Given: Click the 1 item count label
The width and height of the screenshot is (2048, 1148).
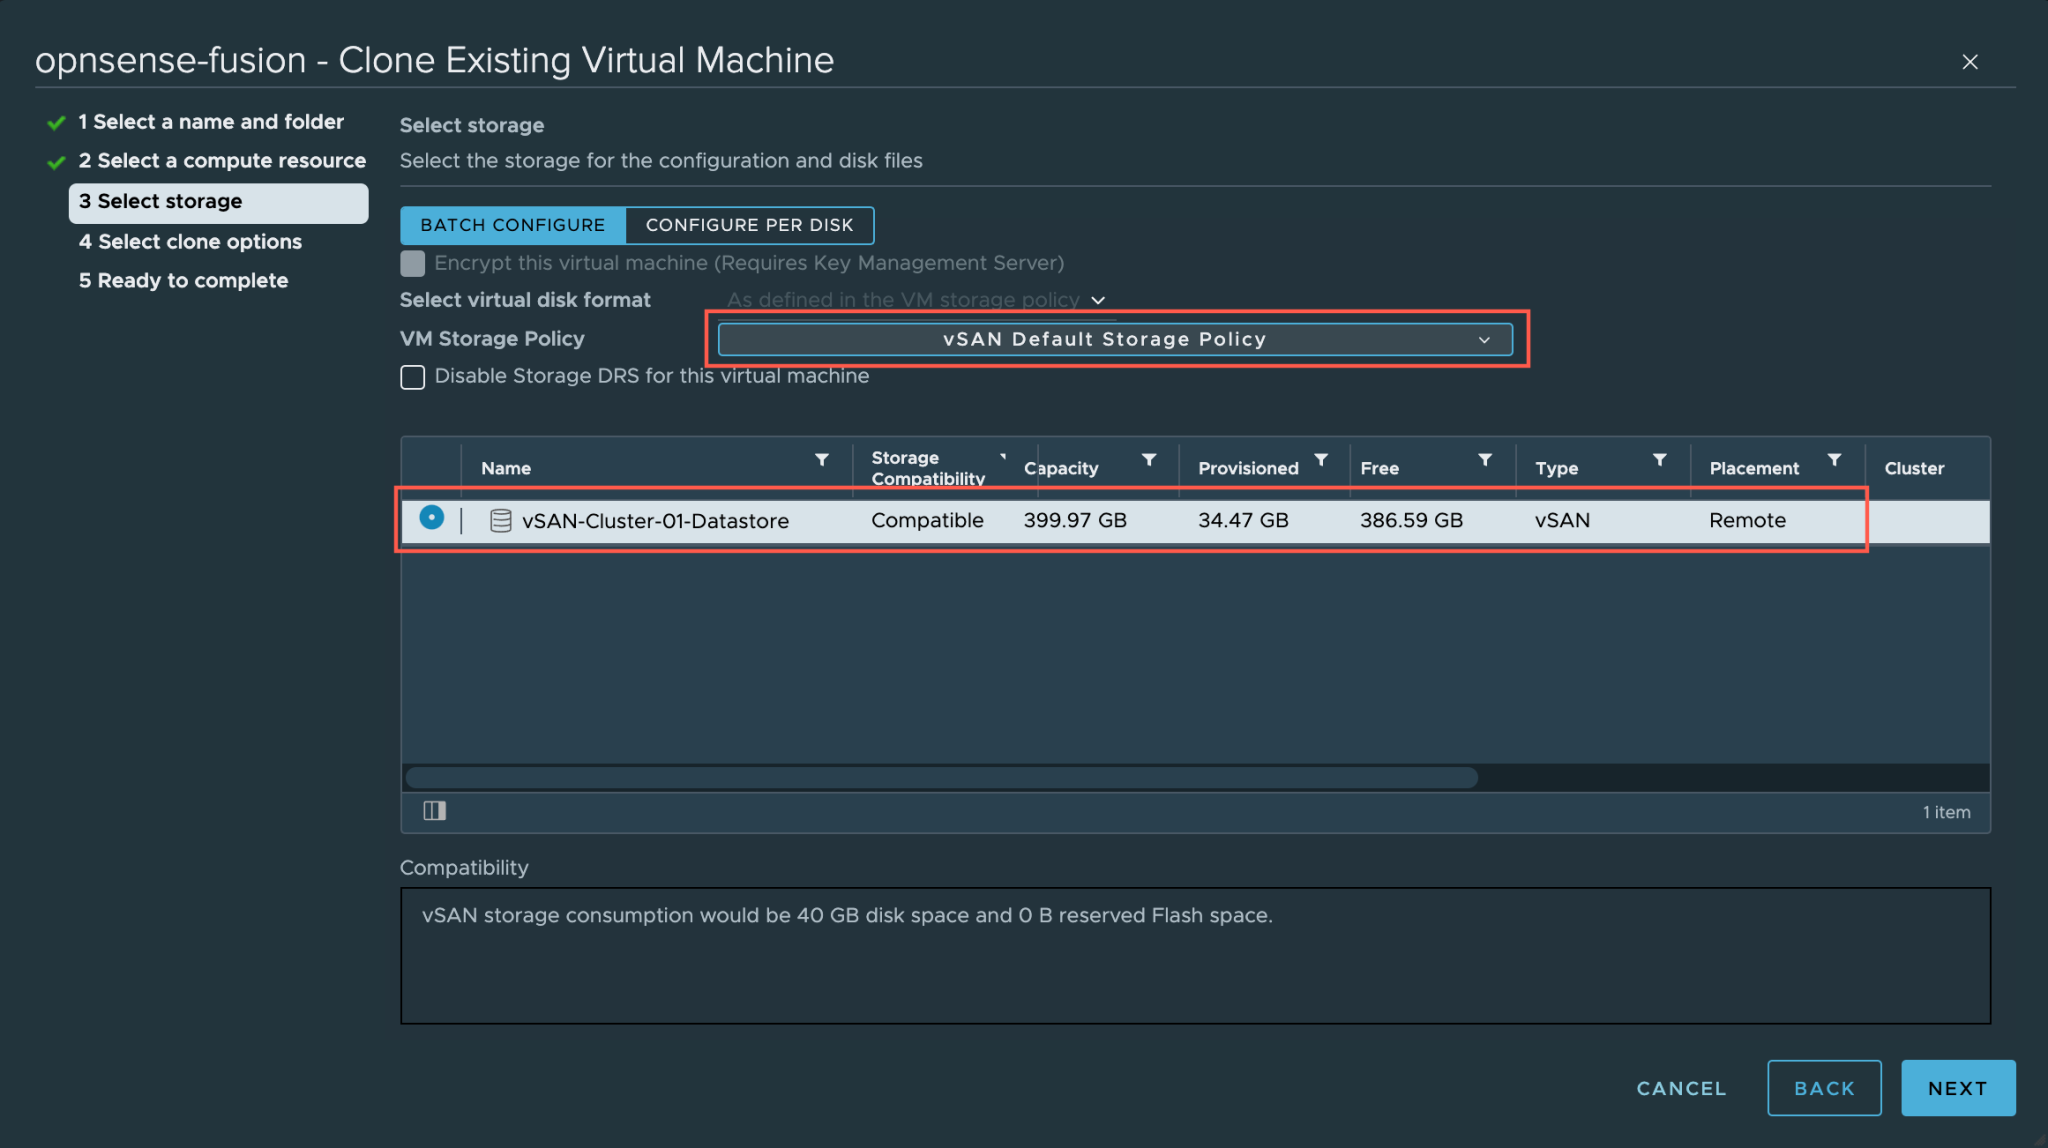Looking at the screenshot, I should click(1946, 812).
